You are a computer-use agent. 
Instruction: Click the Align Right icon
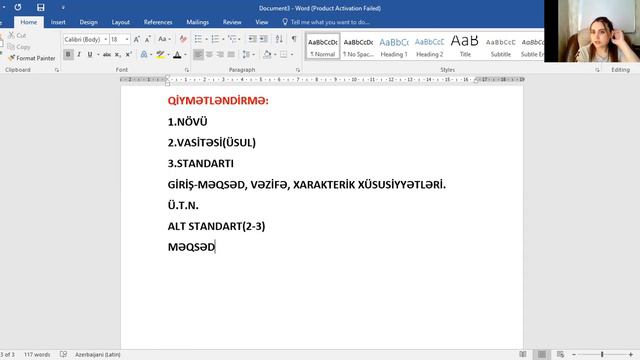(x=220, y=54)
